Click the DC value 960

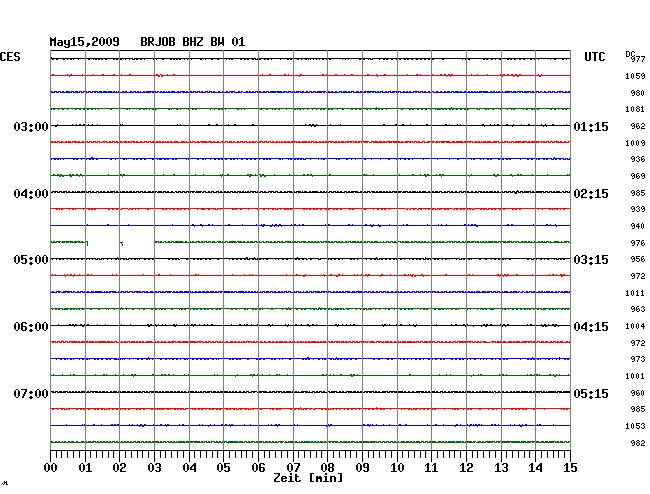638,393
